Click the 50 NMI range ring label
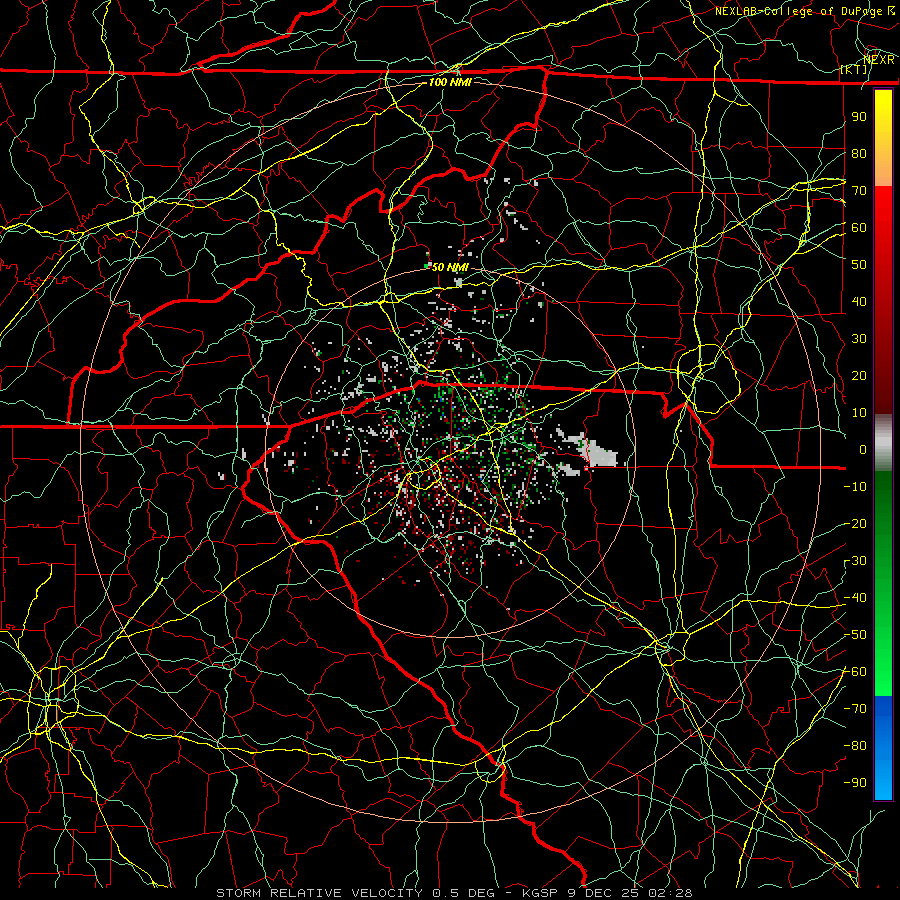The image size is (900, 900). click(450, 267)
